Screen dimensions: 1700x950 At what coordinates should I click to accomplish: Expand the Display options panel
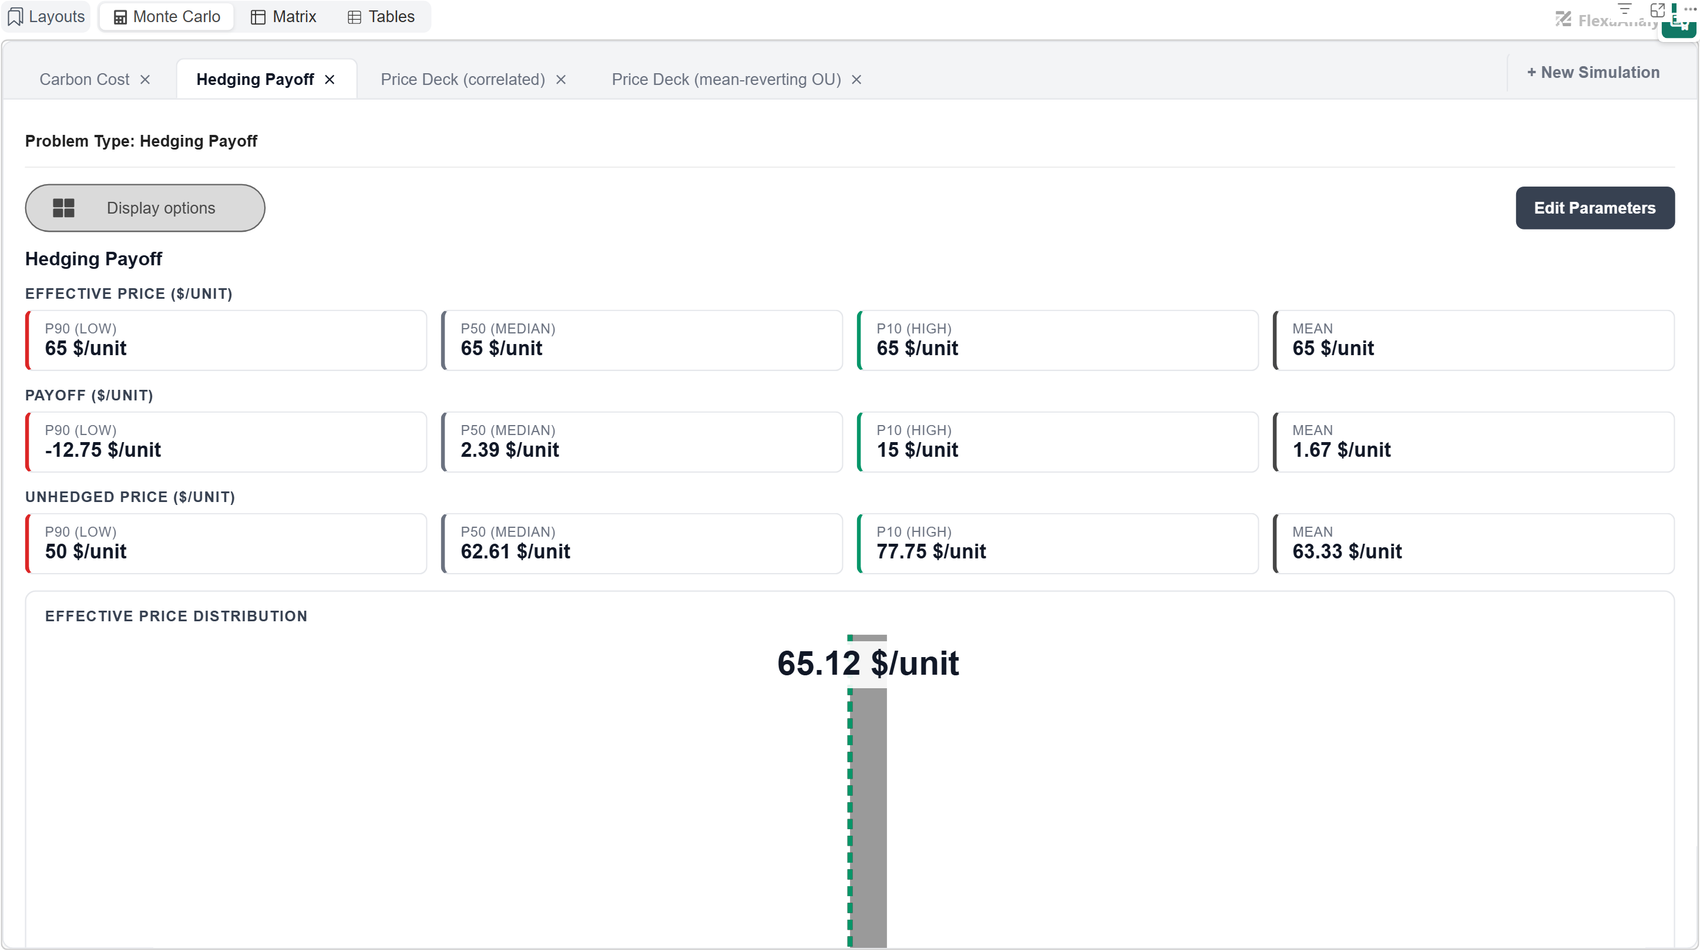pyautogui.click(x=145, y=208)
